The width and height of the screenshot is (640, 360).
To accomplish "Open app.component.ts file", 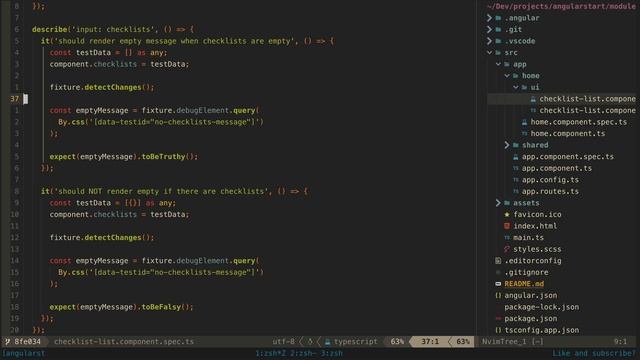I will [x=557, y=168].
